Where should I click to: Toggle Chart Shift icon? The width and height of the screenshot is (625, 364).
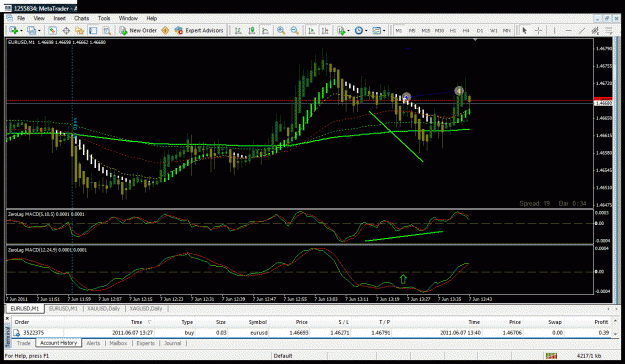click(325, 30)
